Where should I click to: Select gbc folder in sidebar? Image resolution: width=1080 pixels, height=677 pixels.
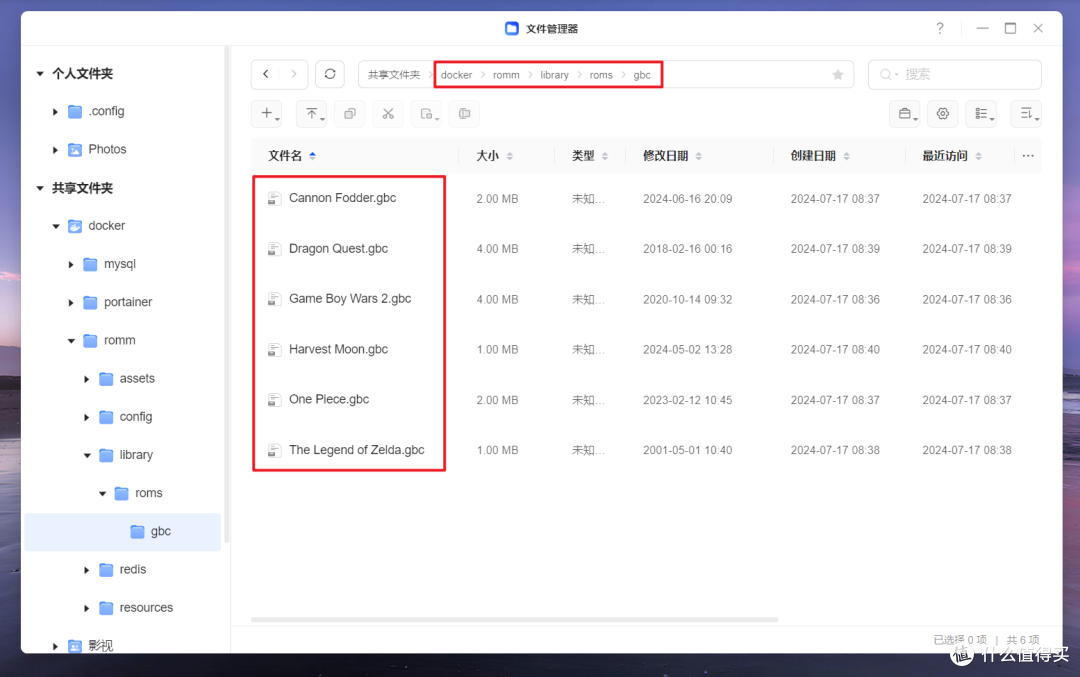123,532
